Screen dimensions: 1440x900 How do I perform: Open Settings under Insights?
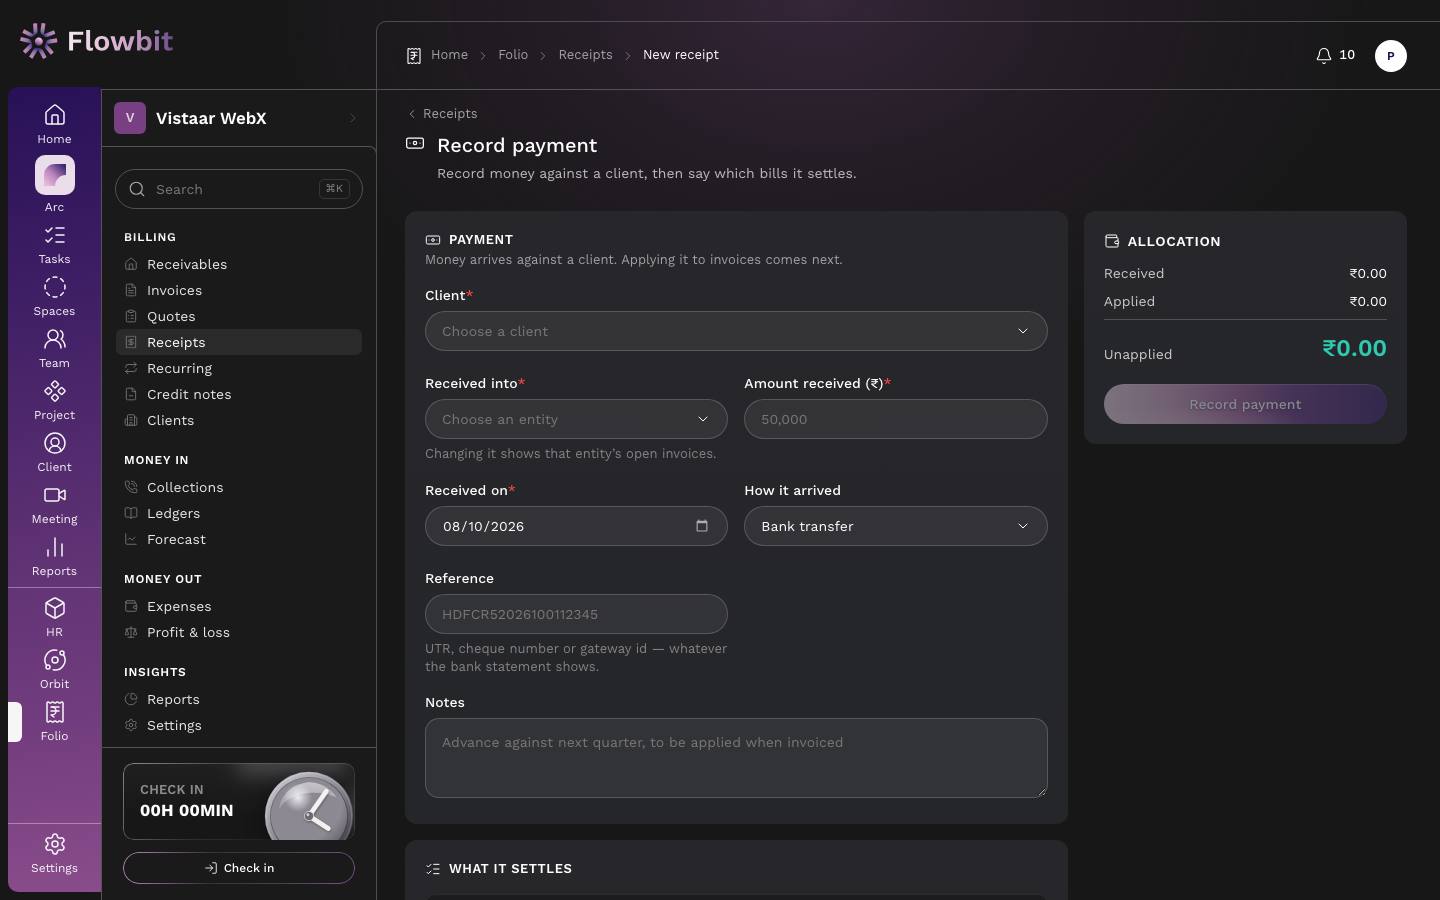pyautogui.click(x=238, y=725)
